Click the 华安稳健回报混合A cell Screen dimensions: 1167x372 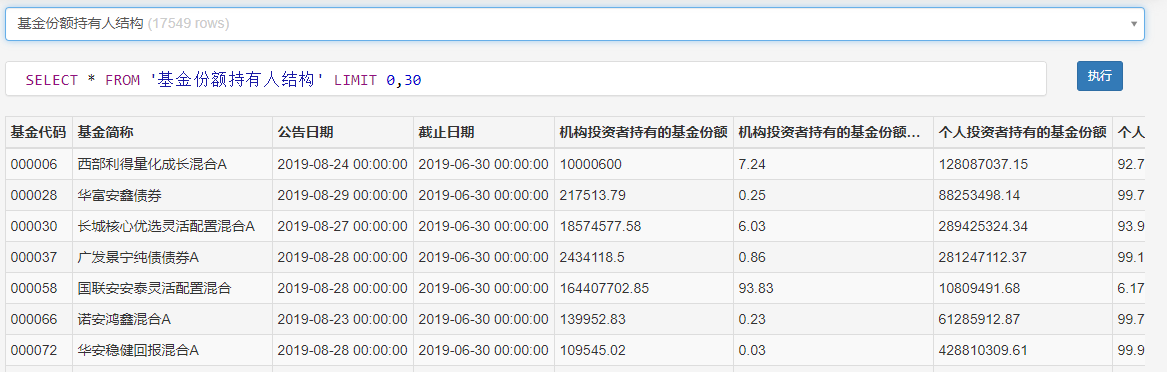click(x=172, y=350)
